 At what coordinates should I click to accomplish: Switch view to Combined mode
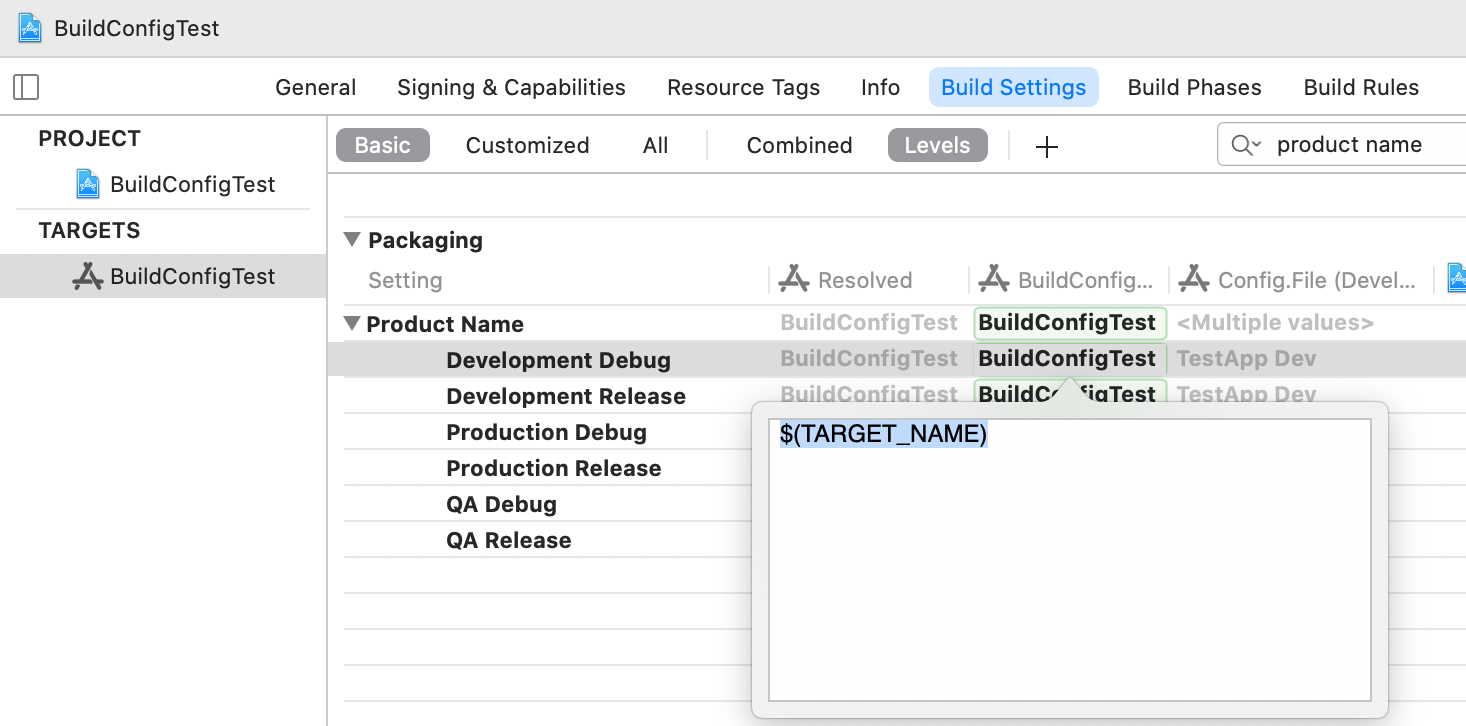799,145
